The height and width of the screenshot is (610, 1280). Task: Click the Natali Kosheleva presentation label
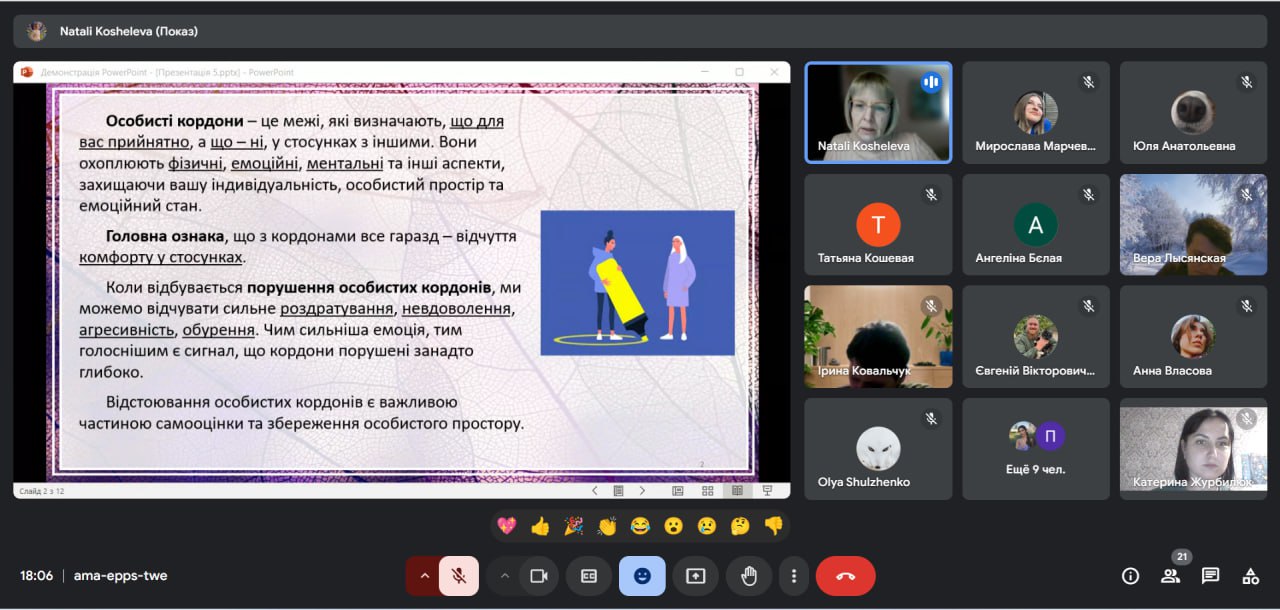coord(128,31)
